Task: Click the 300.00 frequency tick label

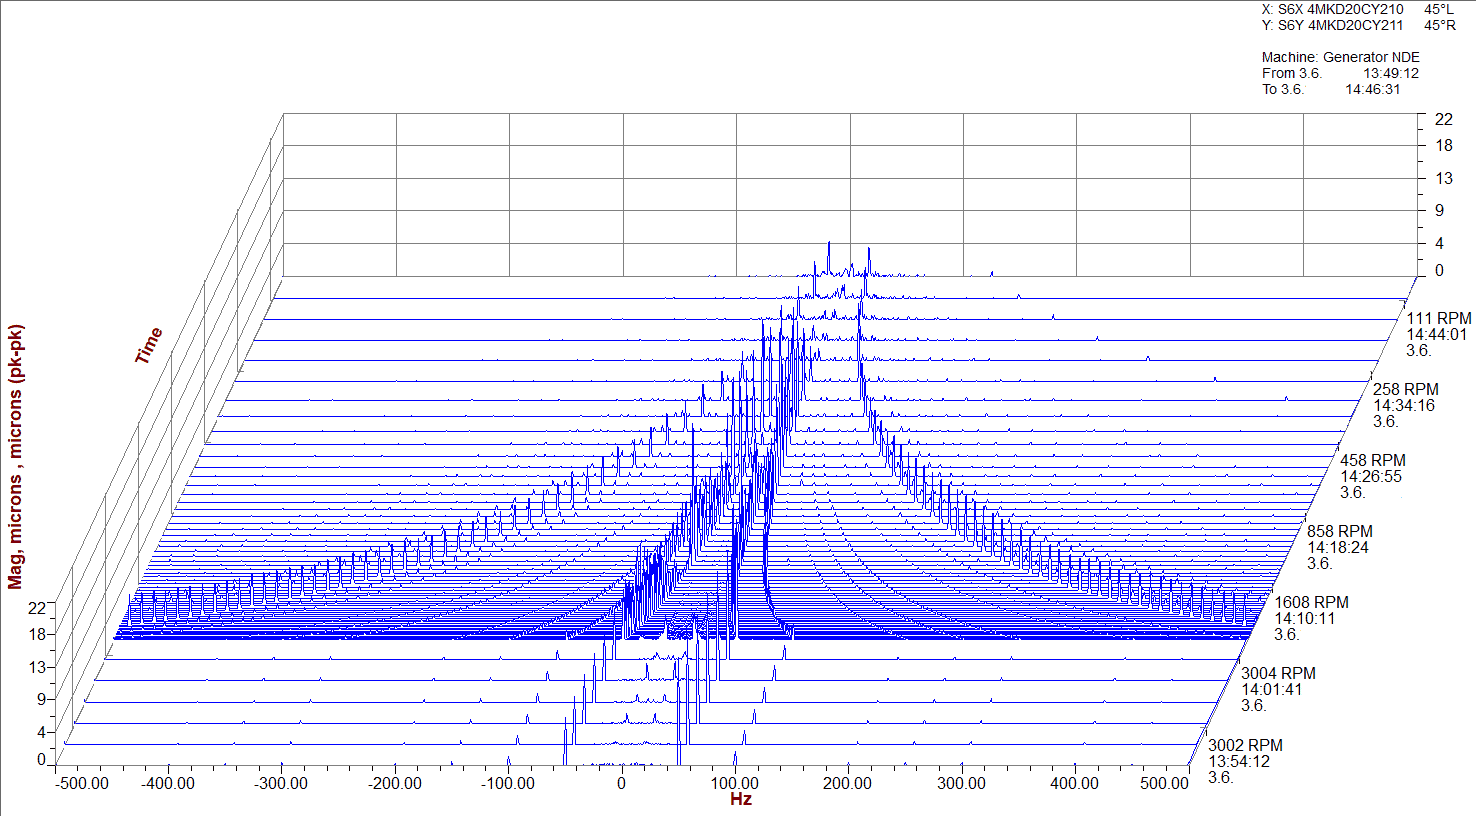Action: (961, 783)
